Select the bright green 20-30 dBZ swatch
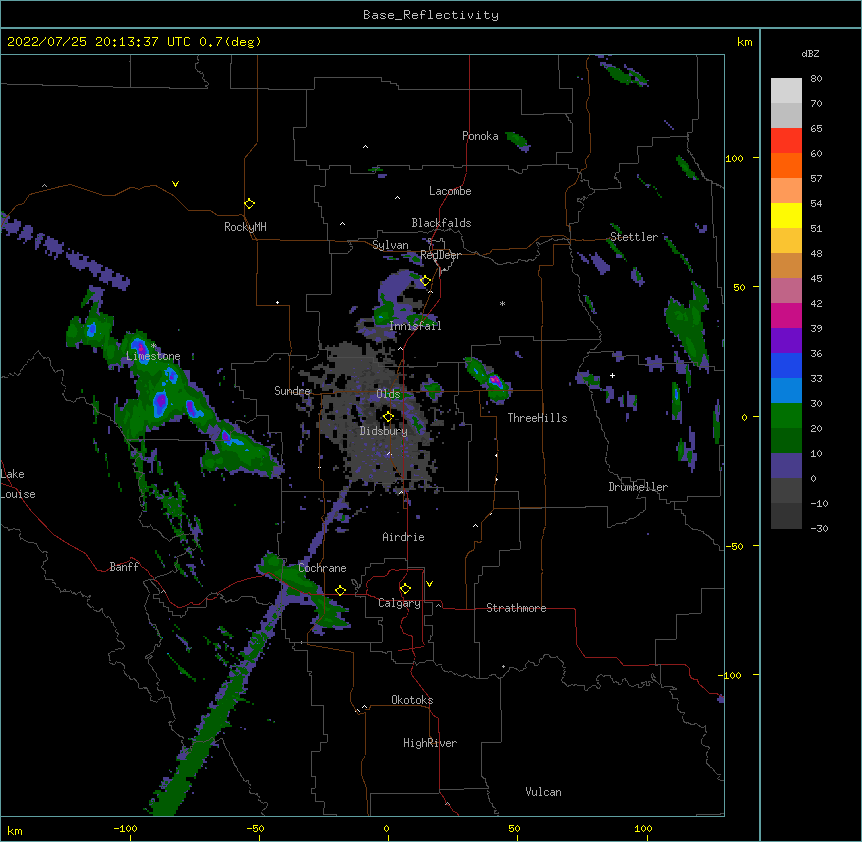The width and height of the screenshot is (862, 842). (786, 416)
